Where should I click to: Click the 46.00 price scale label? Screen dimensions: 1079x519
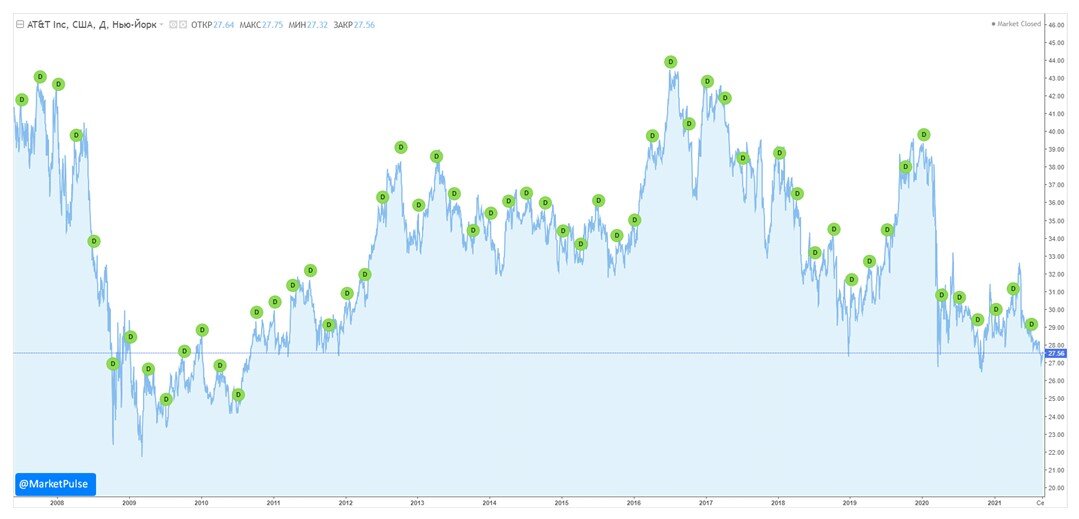point(1055,25)
